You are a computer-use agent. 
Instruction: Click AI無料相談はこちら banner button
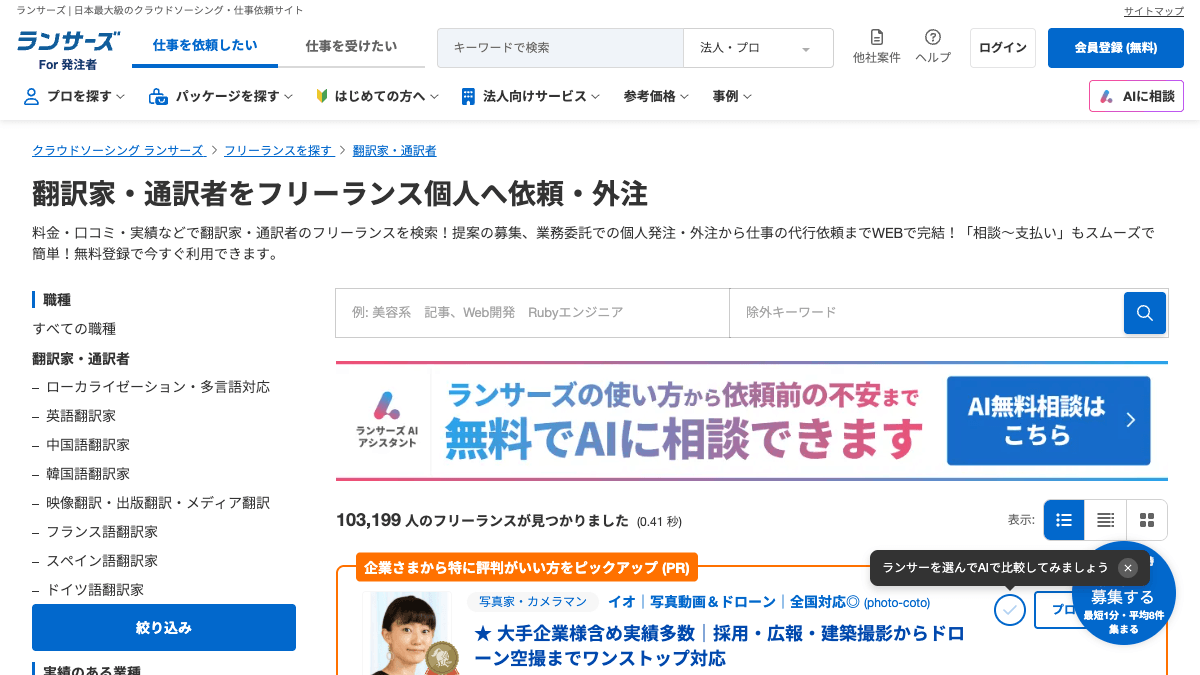click(1048, 421)
